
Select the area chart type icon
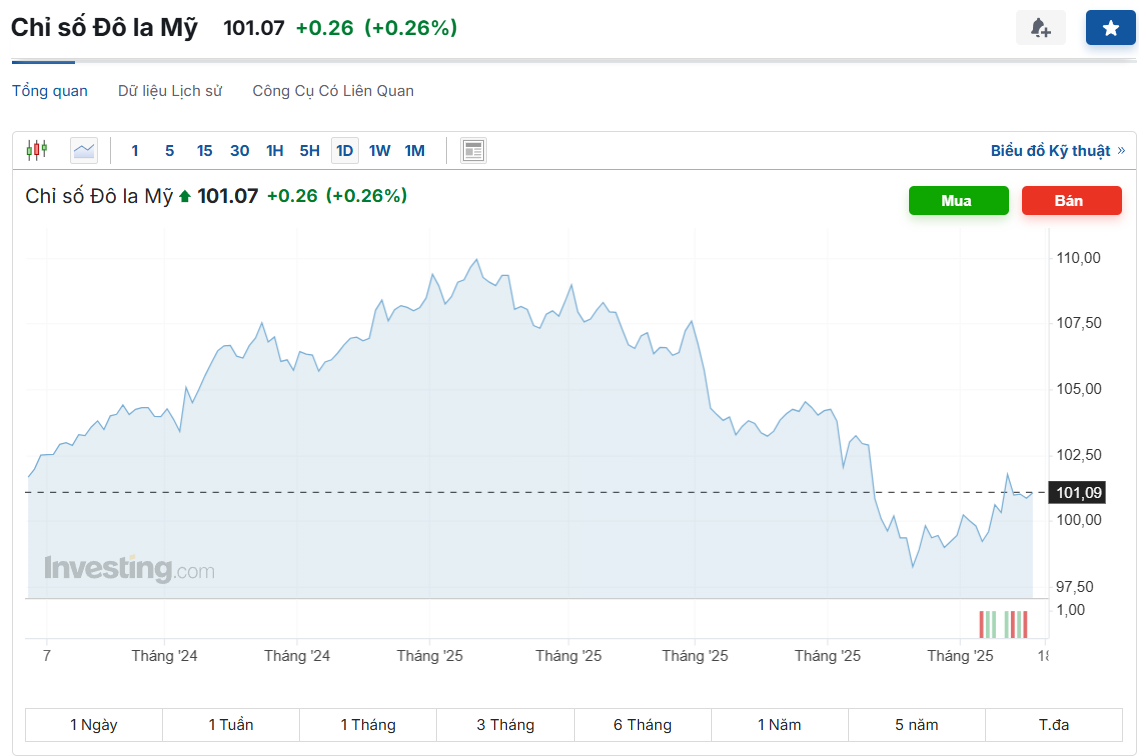[x=84, y=150]
